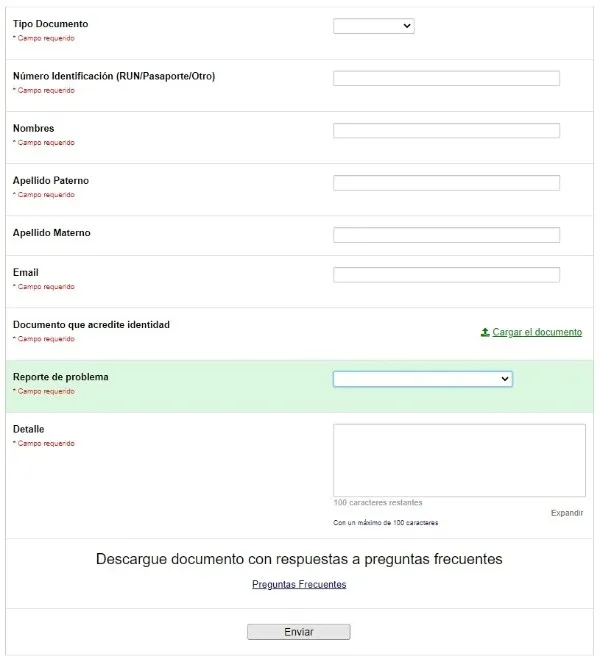Expand the Reporte de problema combo box
Image resolution: width=600 pixels, height=662 pixels.
tap(422, 379)
